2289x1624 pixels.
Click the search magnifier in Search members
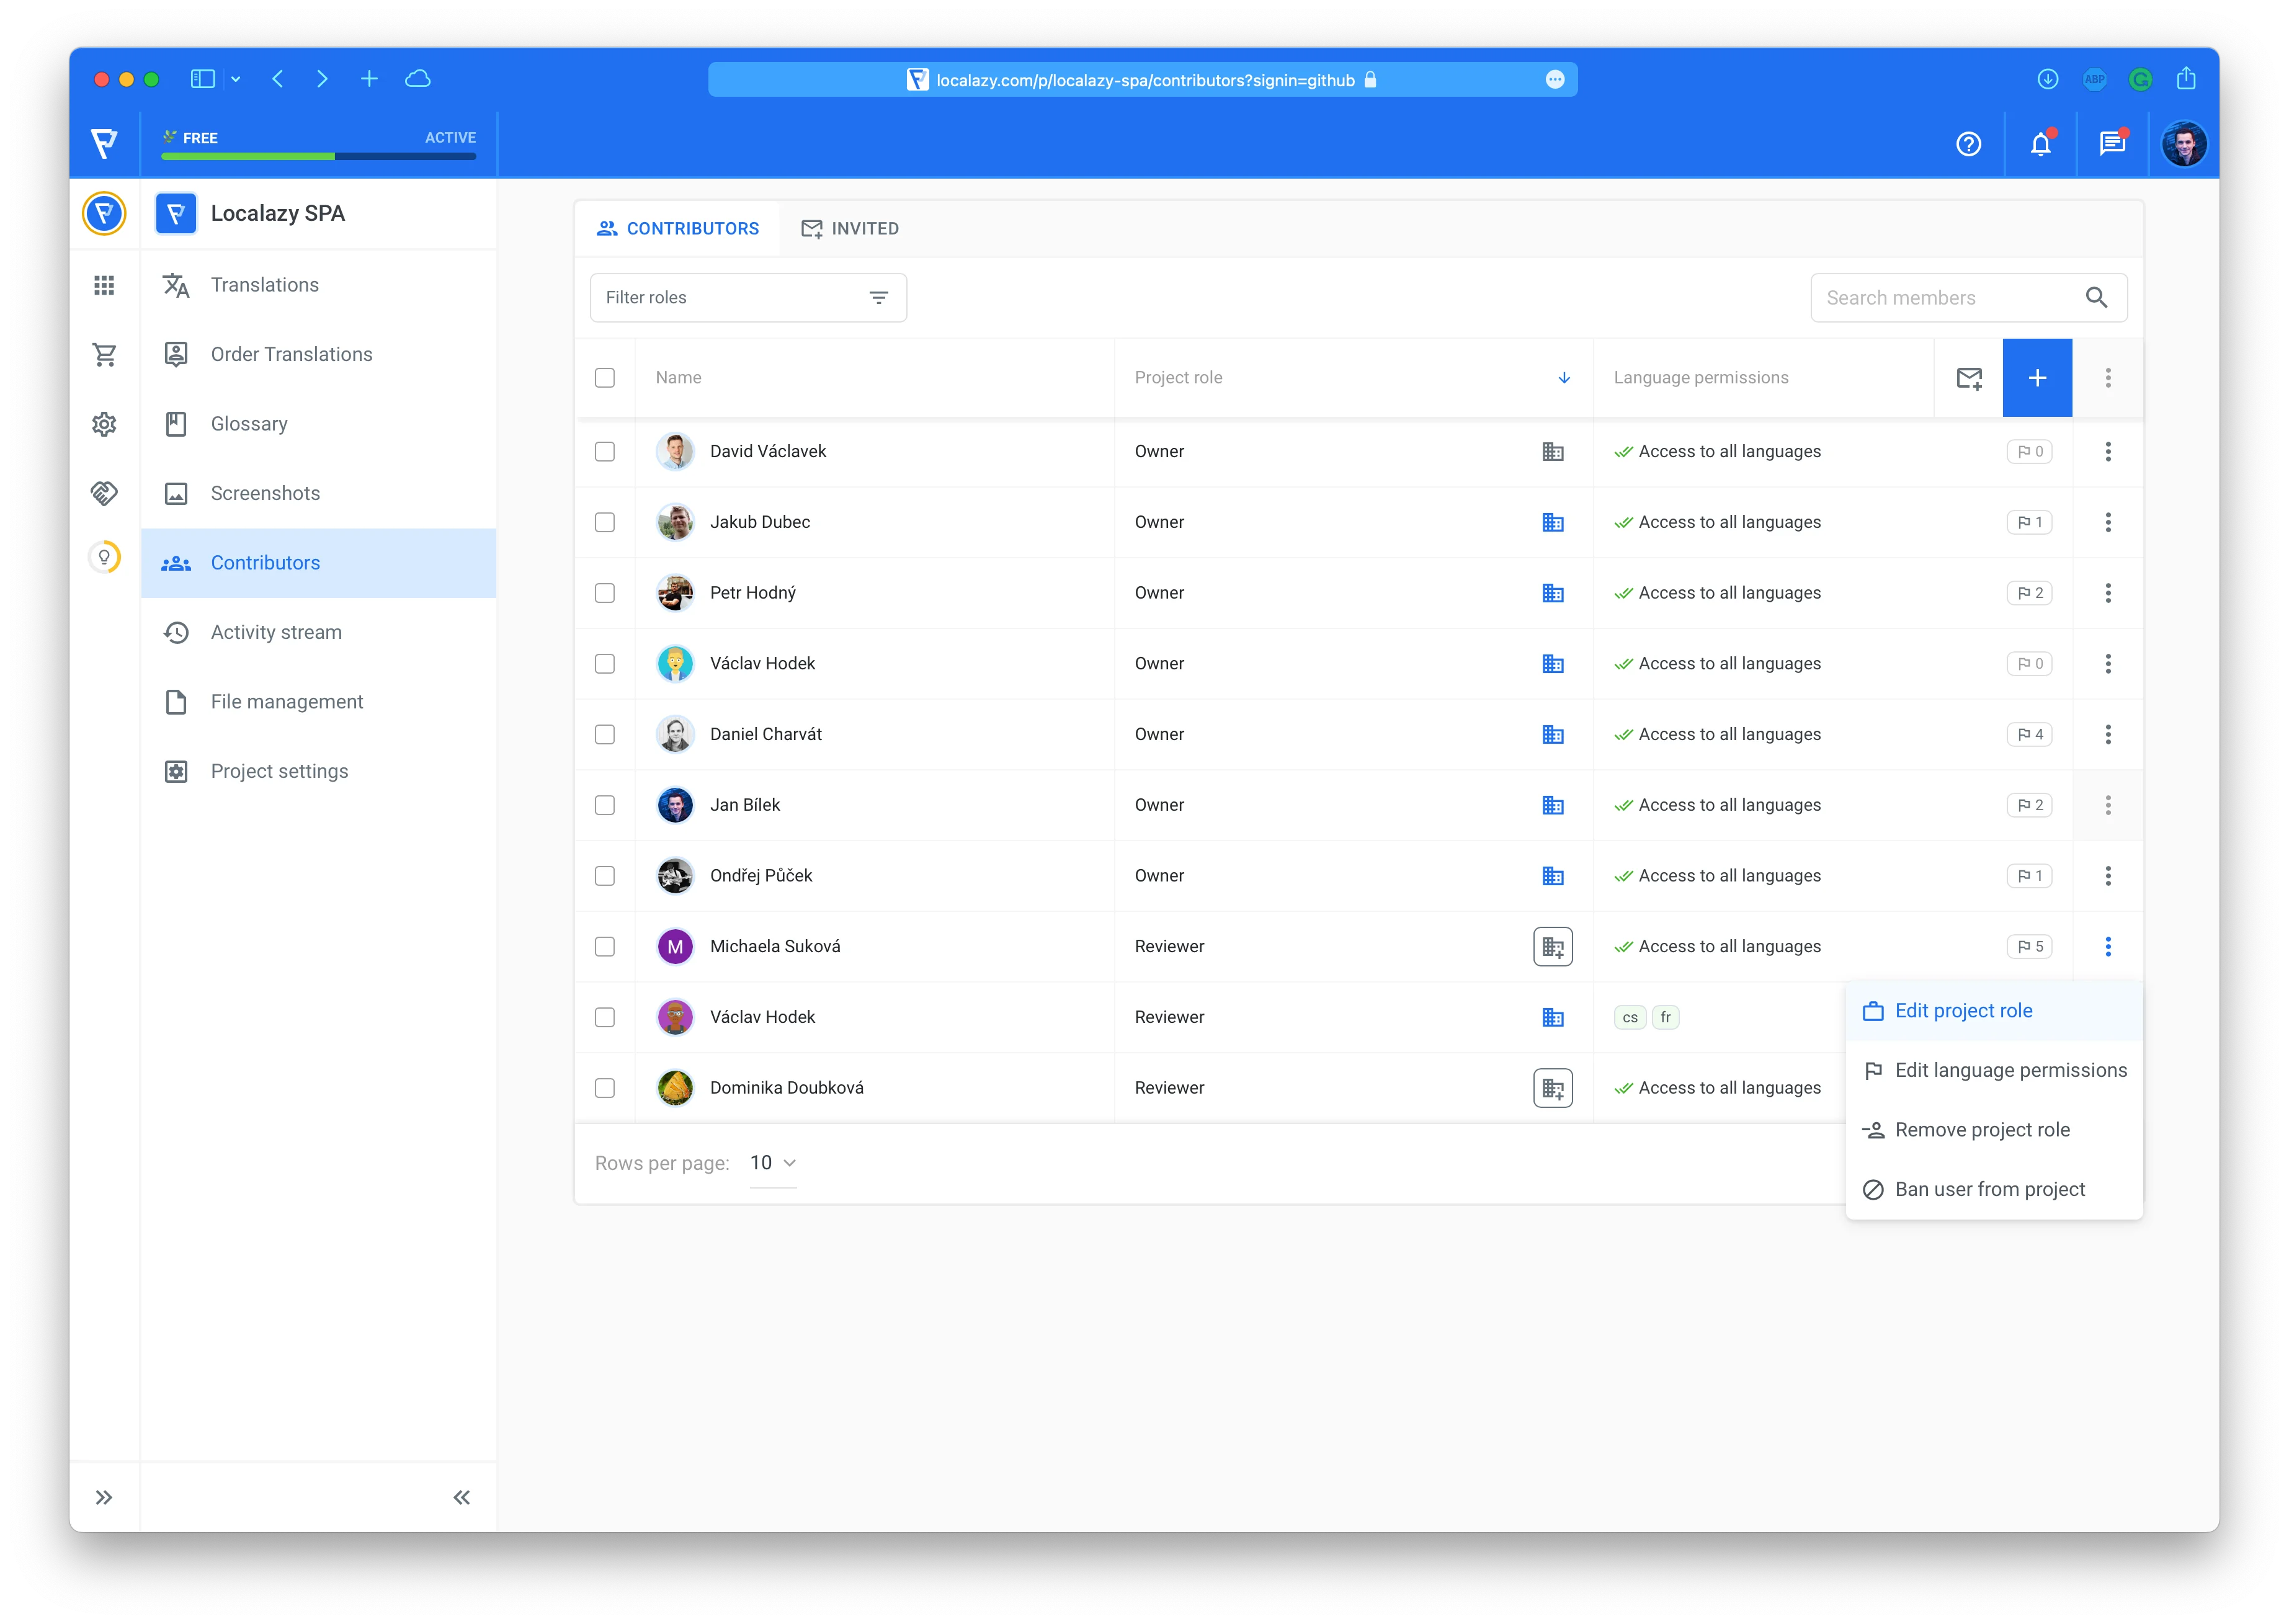pyautogui.click(x=2096, y=298)
